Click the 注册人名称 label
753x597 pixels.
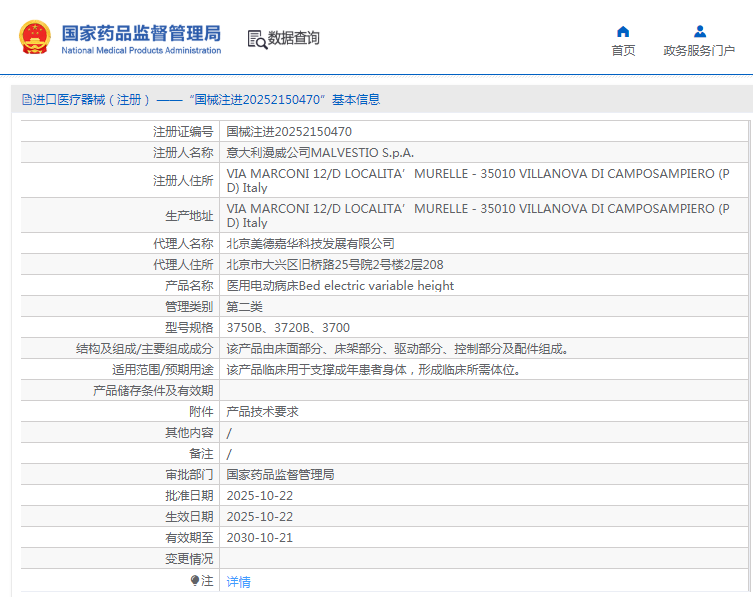pos(183,153)
